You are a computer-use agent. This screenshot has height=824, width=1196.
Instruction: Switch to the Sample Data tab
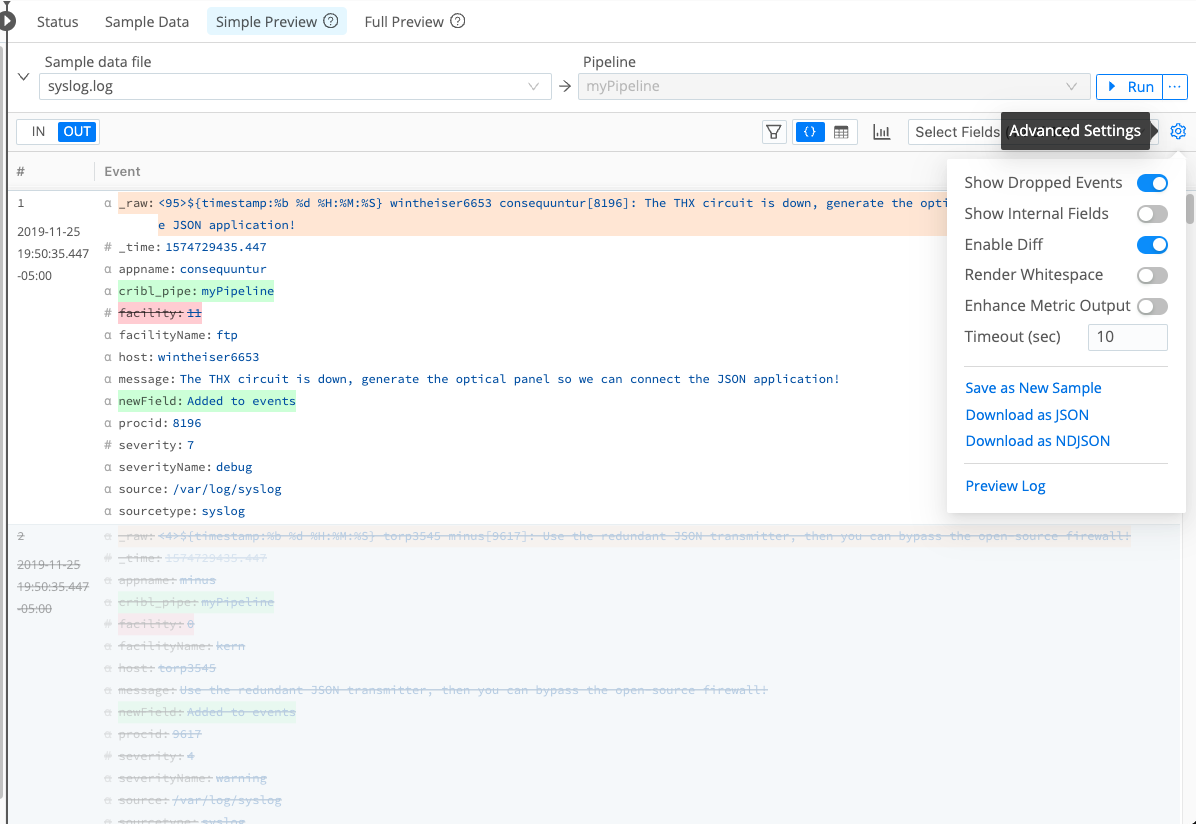coord(146,21)
